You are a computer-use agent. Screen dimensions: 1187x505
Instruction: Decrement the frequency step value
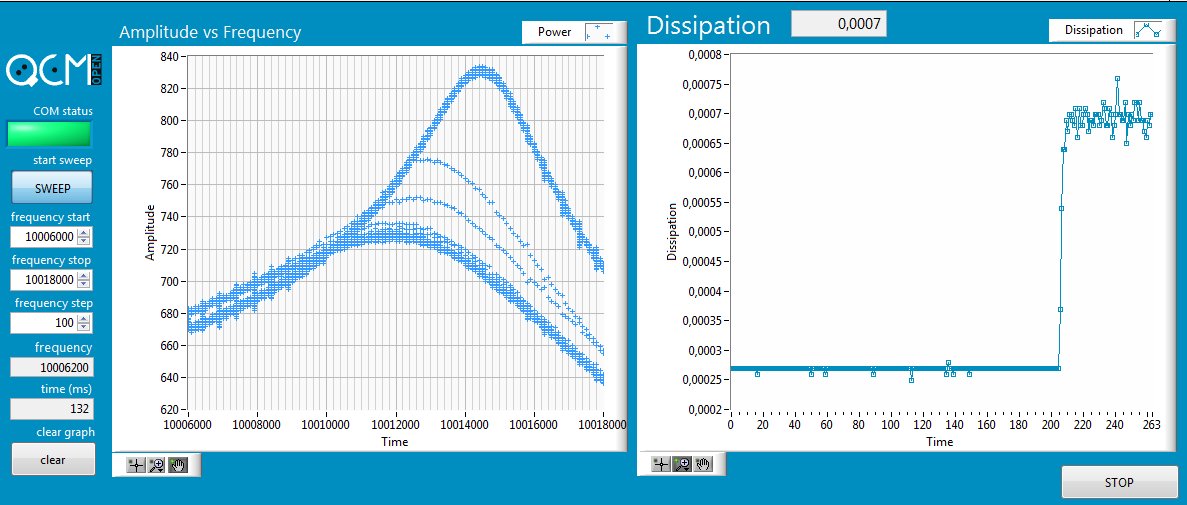click(x=85, y=328)
